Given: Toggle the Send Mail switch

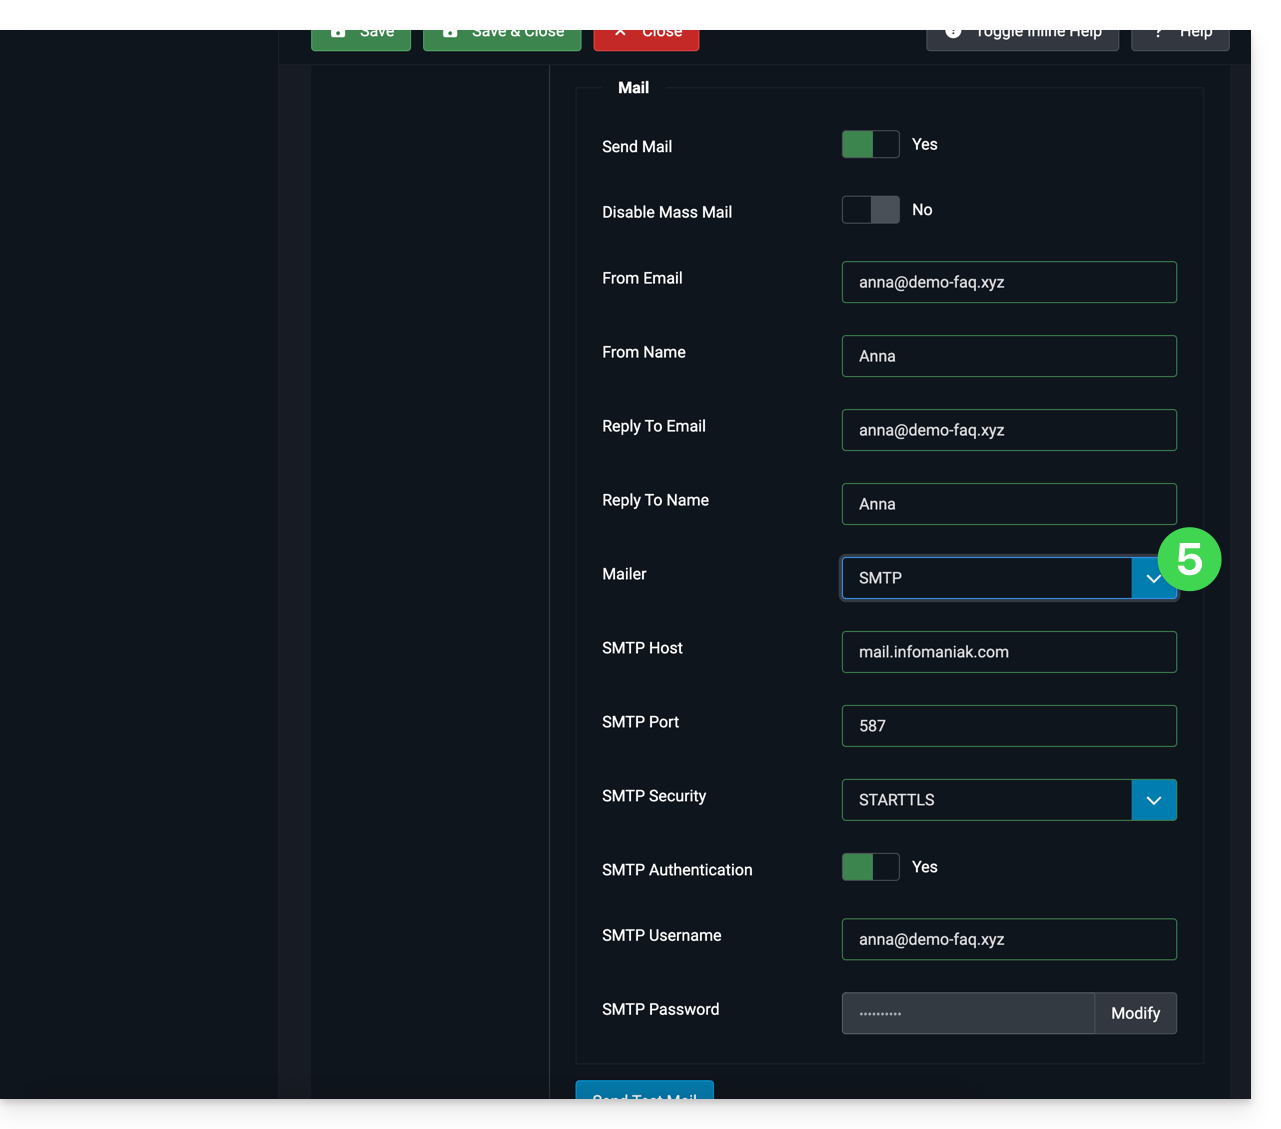Looking at the screenshot, I should [870, 145].
